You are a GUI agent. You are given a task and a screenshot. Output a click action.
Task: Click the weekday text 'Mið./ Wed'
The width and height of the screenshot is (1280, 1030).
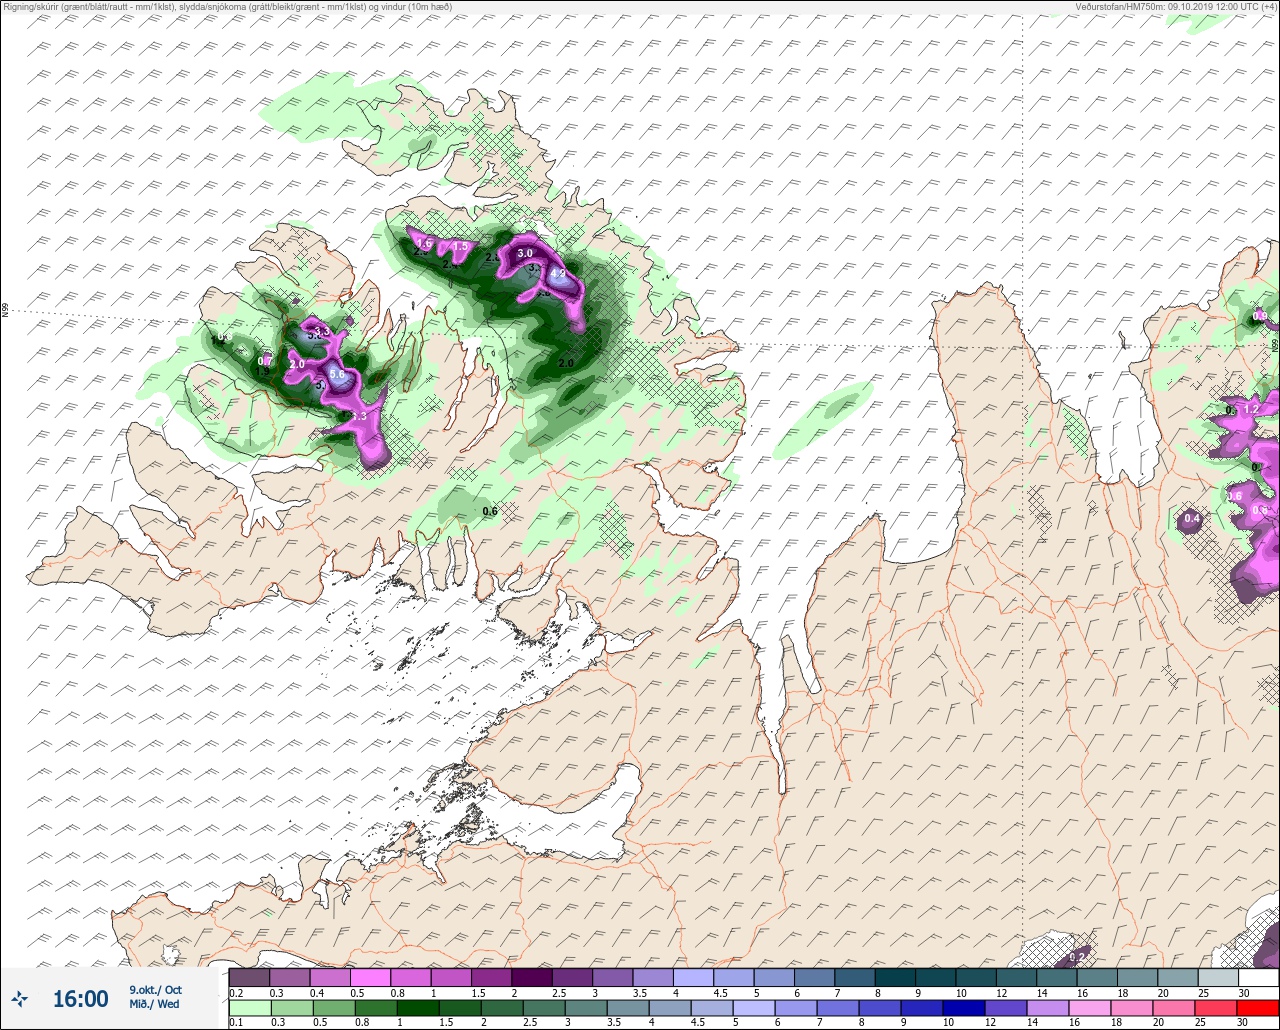155,1004
